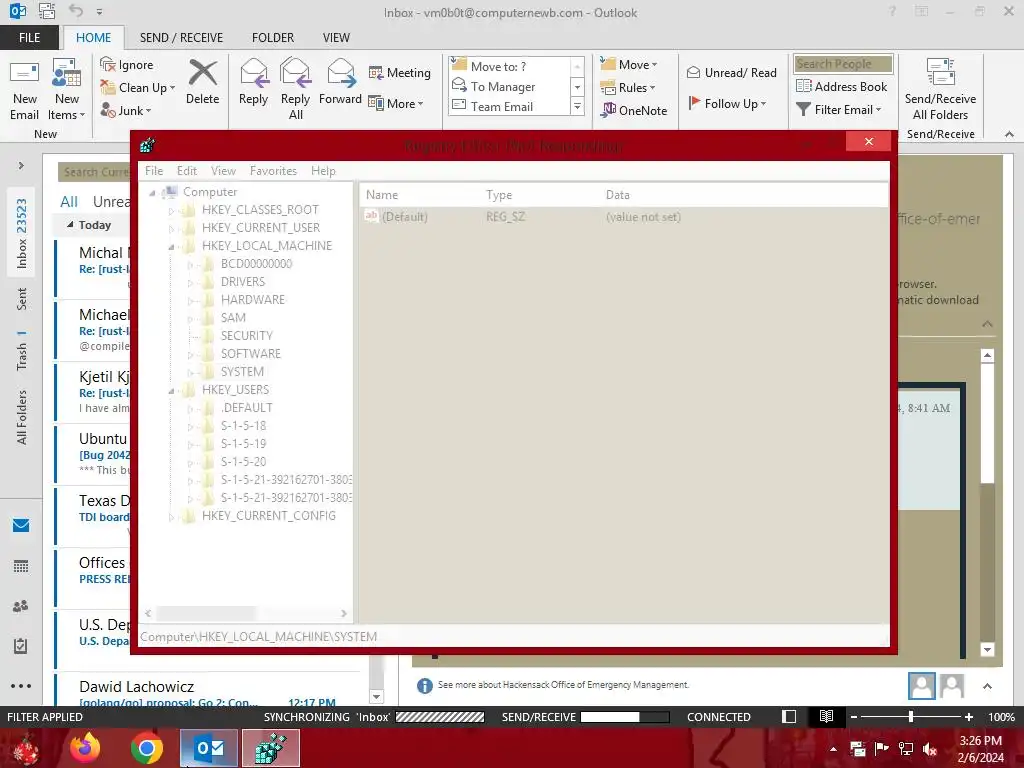1024x768 pixels.
Task: Expand the Outlook folder pane
Action: click(x=21, y=165)
